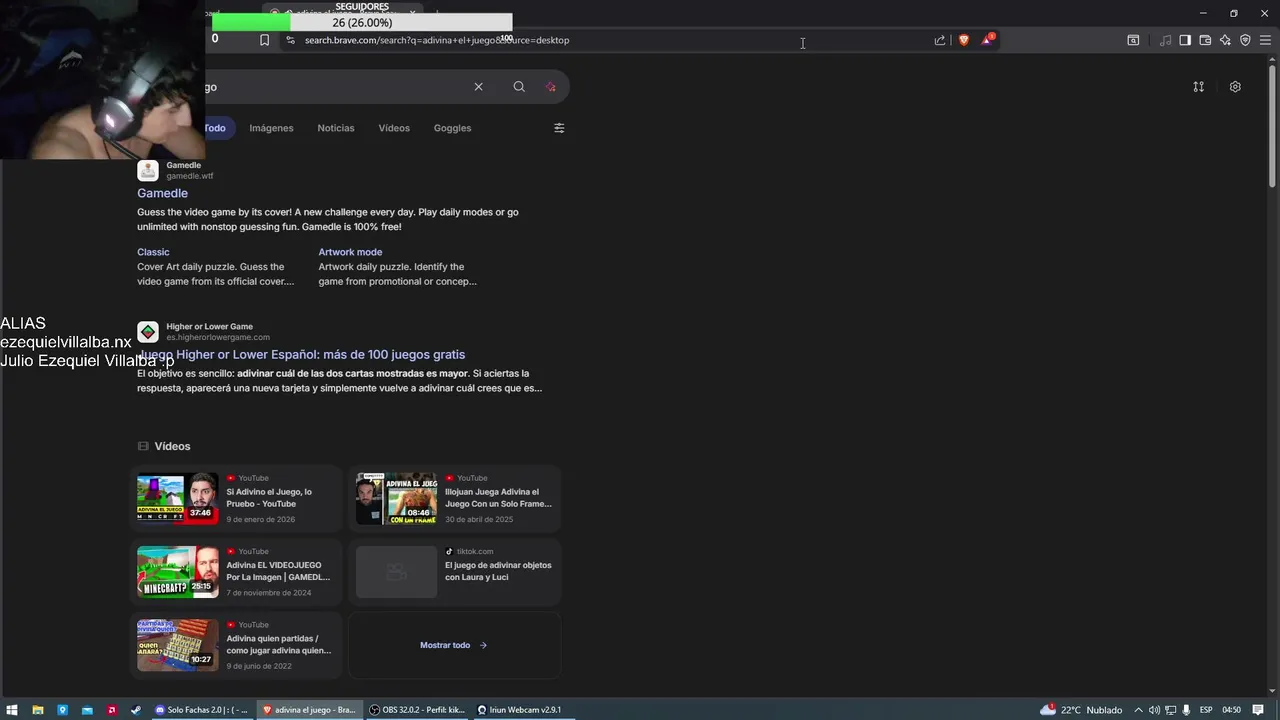This screenshot has height=720, width=1280.
Task: Switch to the Goggles tab
Action: pyautogui.click(x=452, y=128)
